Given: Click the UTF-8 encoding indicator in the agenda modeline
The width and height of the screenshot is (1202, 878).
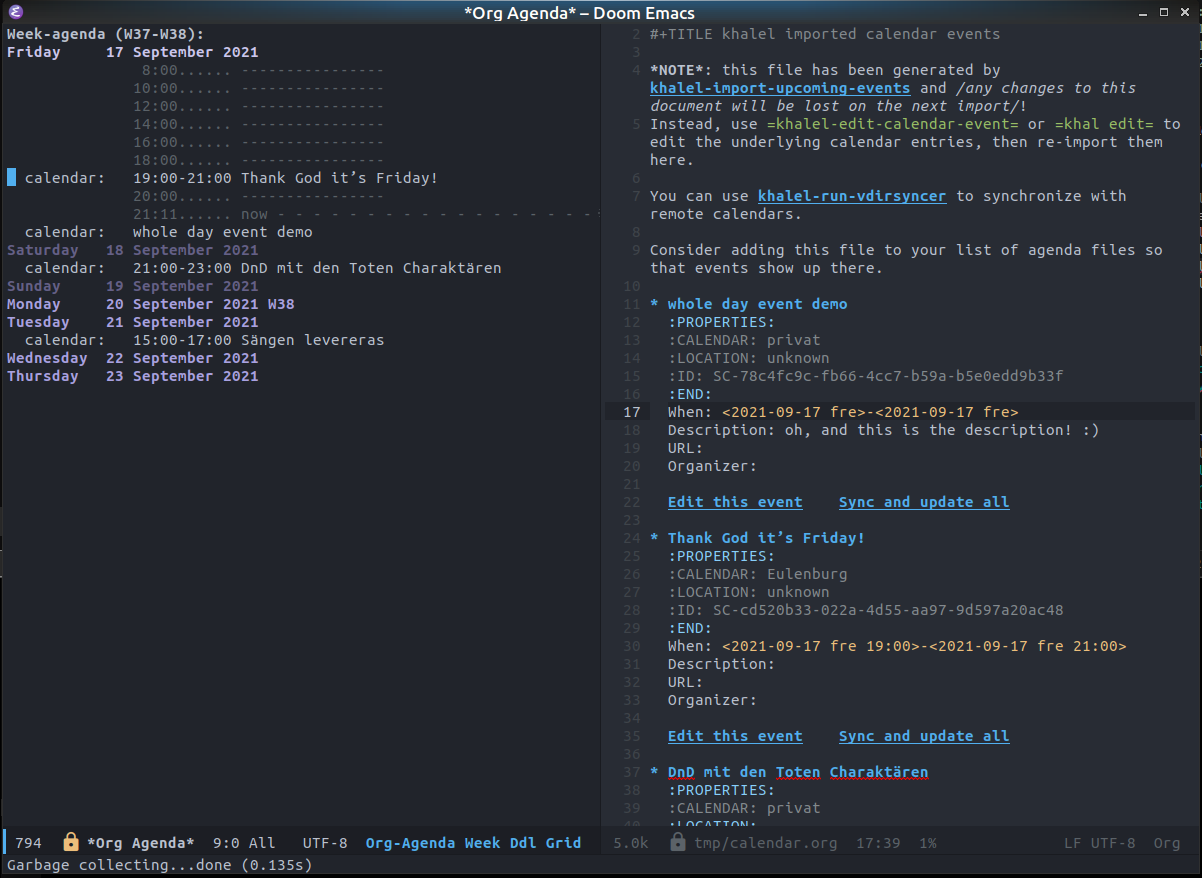Looking at the screenshot, I should point(324,843).
